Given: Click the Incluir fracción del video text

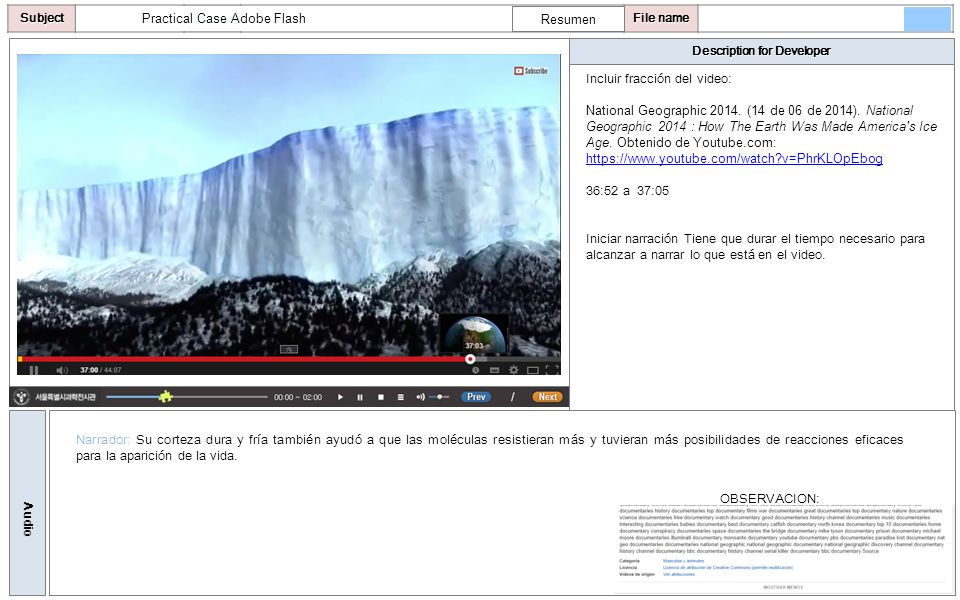Looking at the screenshot, I should click(x=658, y=78).
